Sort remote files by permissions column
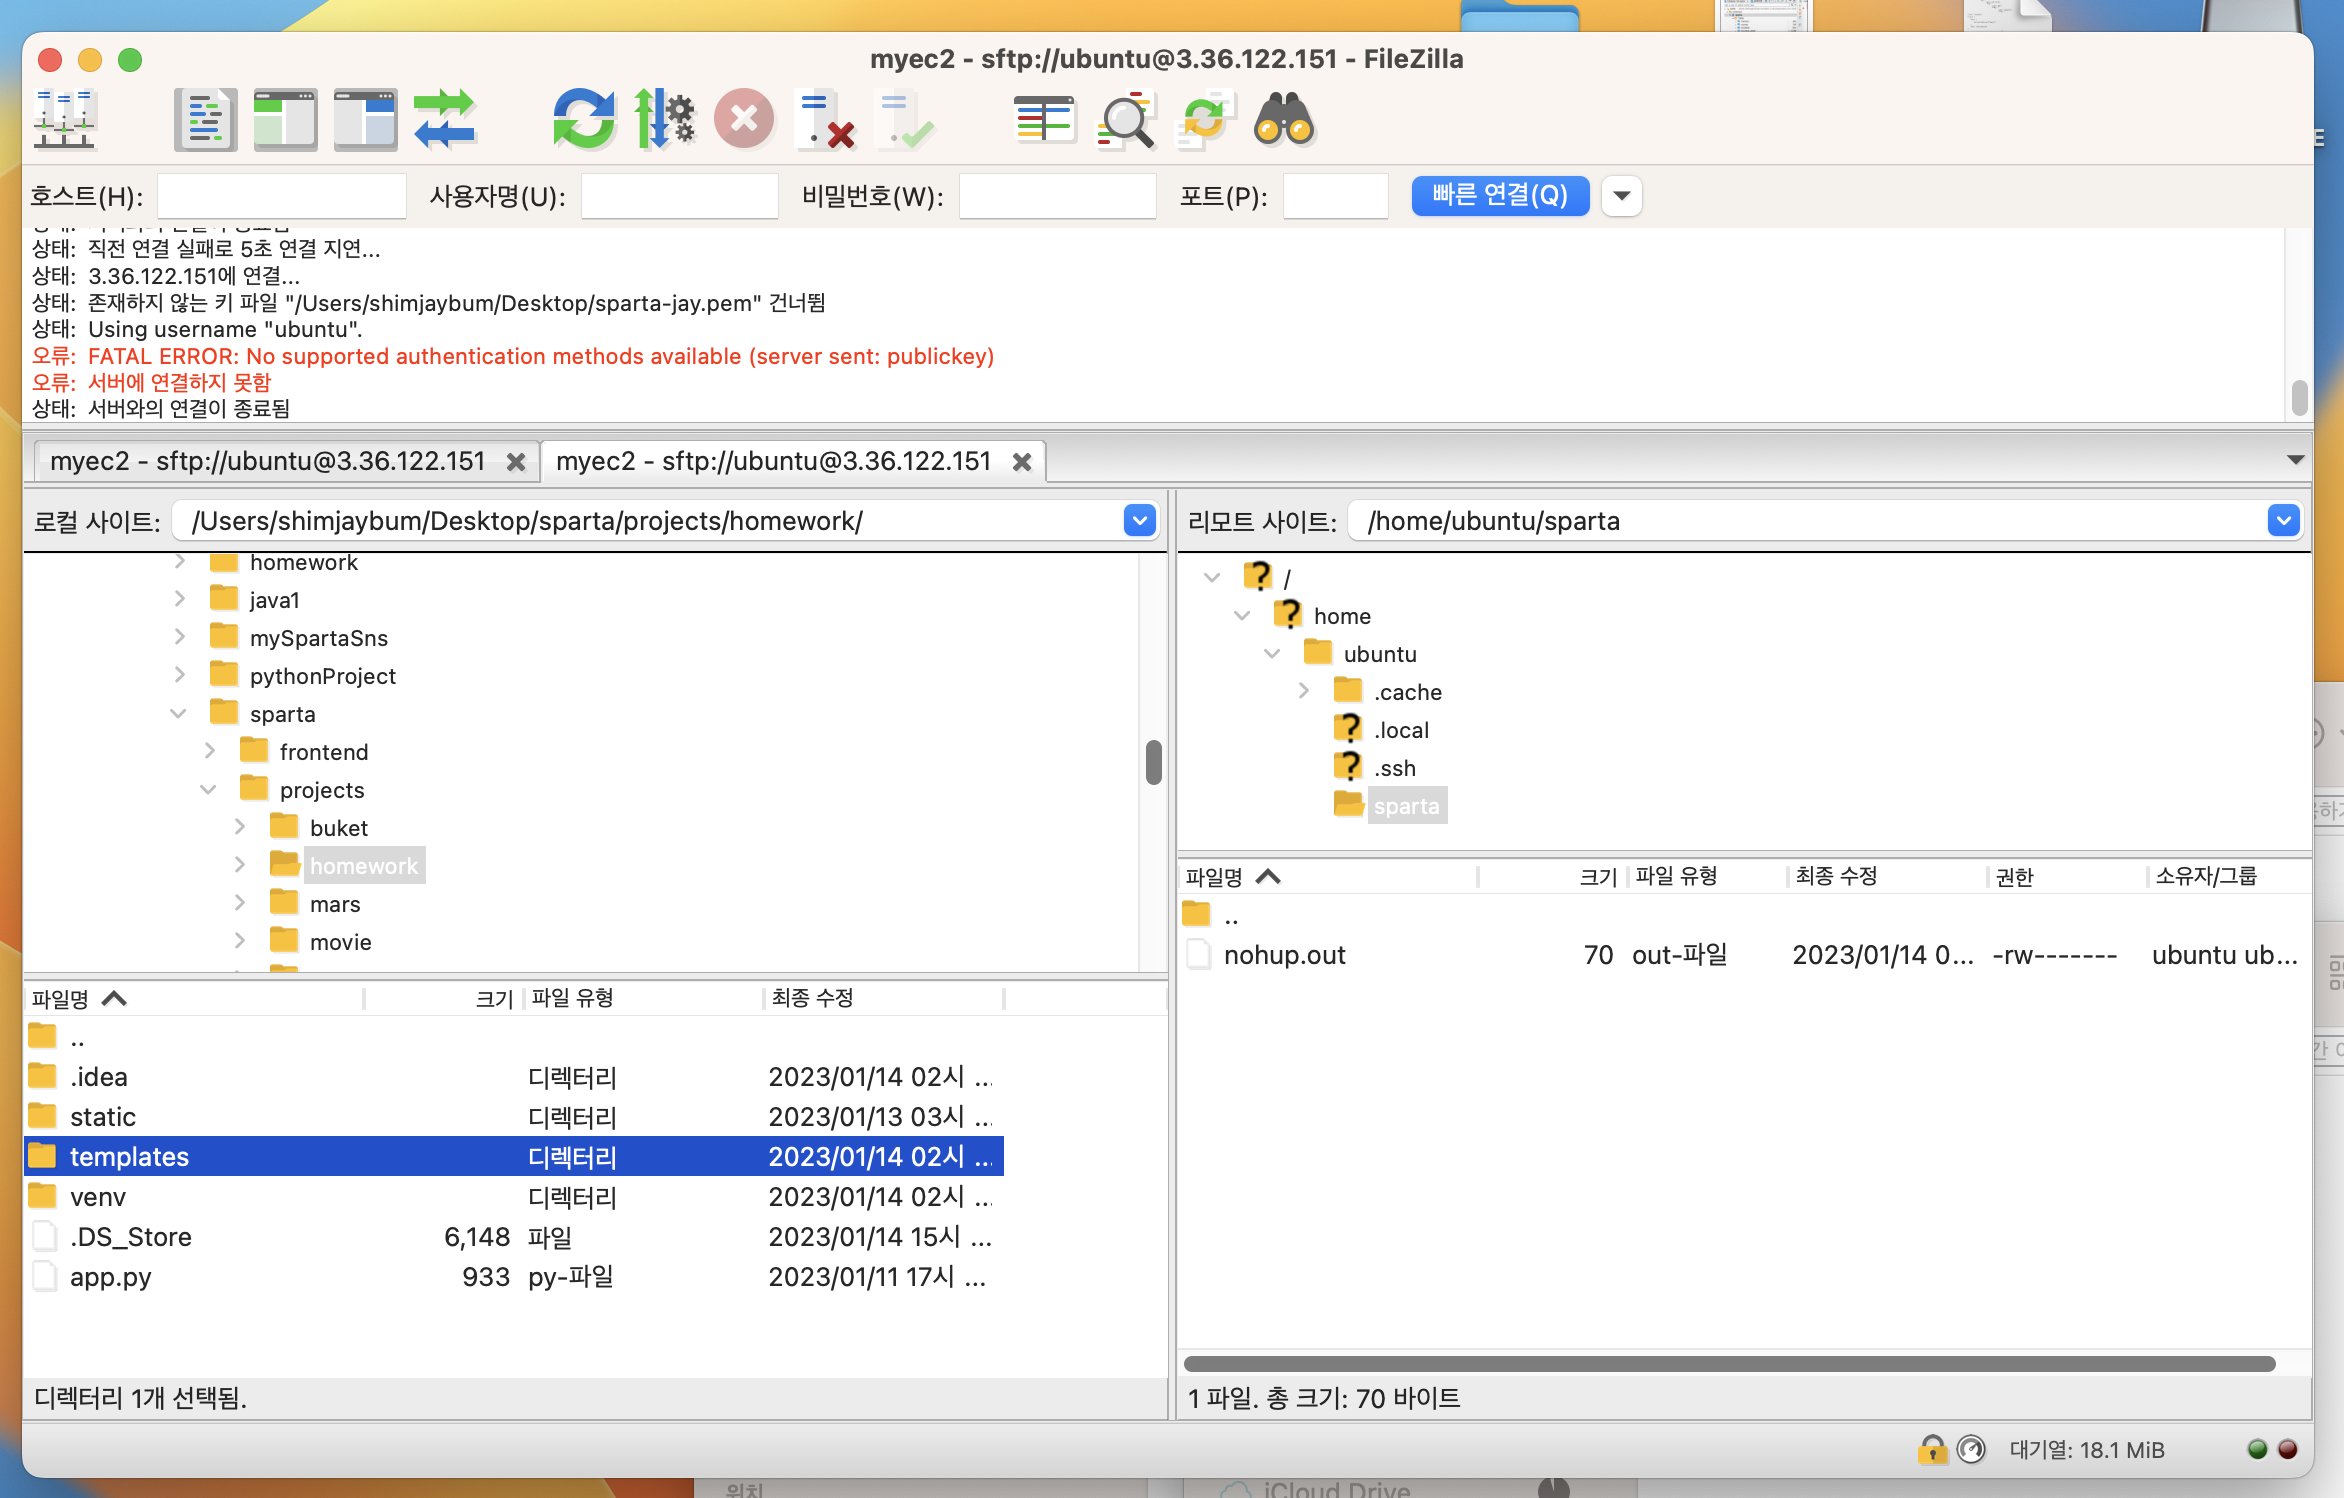 coord(2066,877)
